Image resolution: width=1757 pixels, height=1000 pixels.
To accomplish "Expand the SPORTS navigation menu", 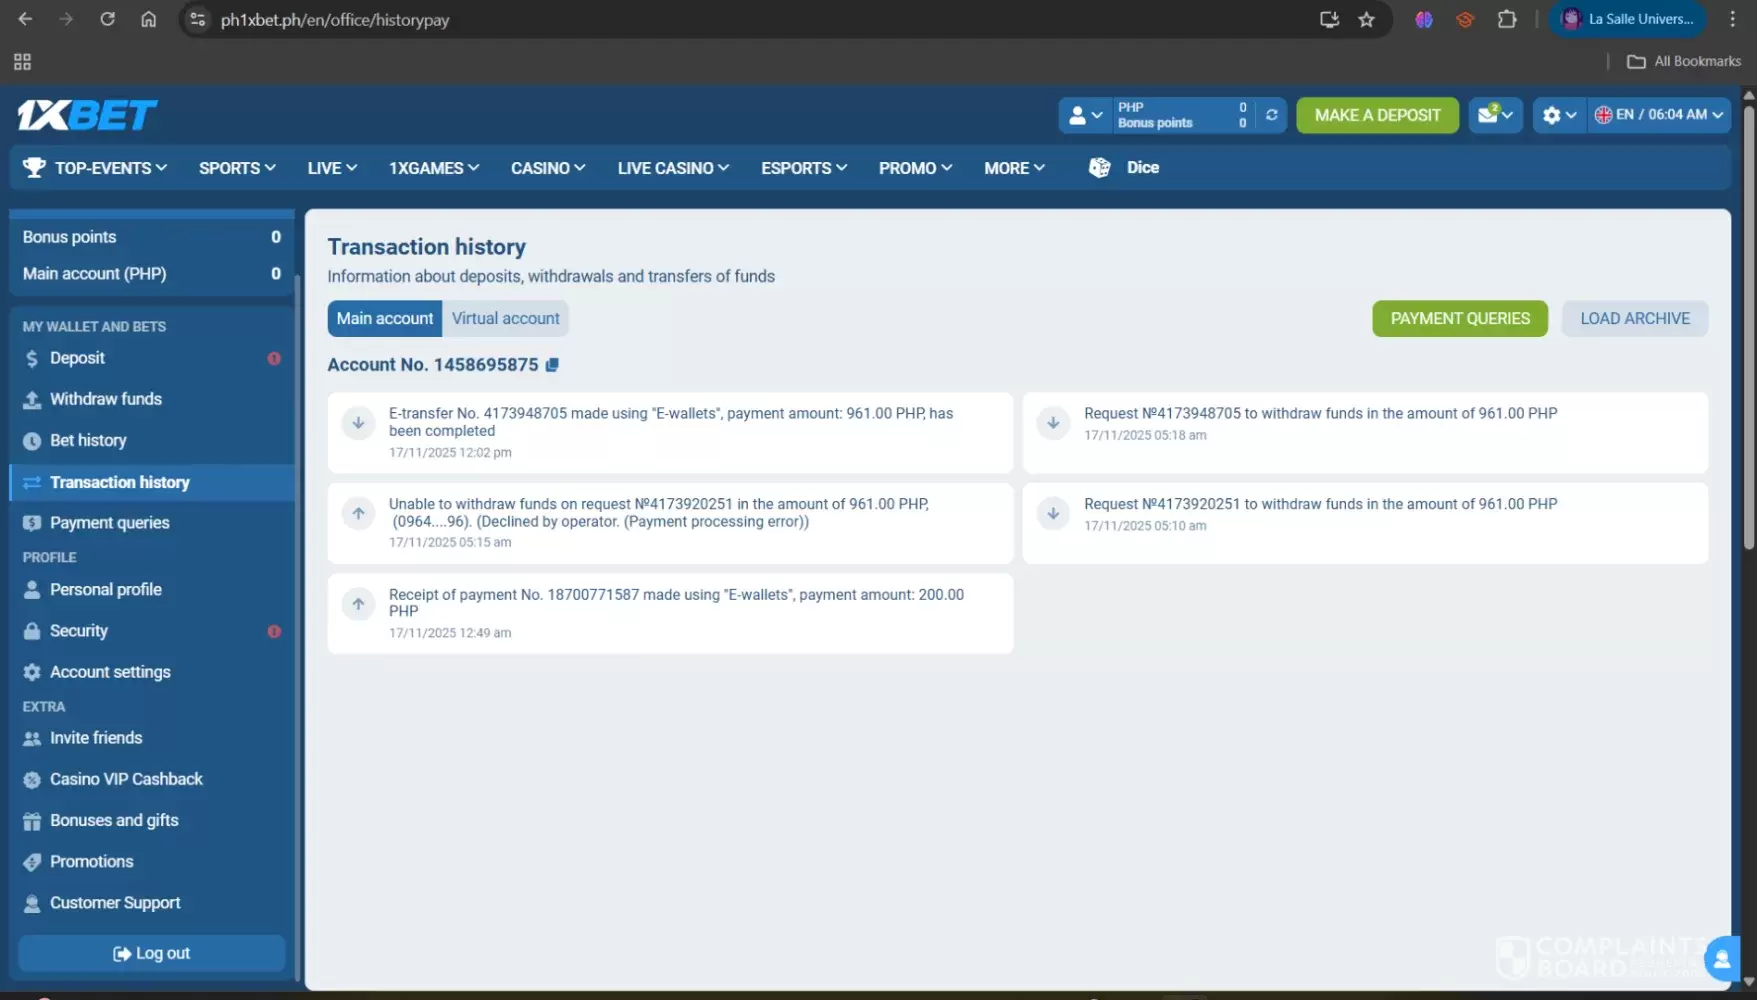I will tap(236, 168).
